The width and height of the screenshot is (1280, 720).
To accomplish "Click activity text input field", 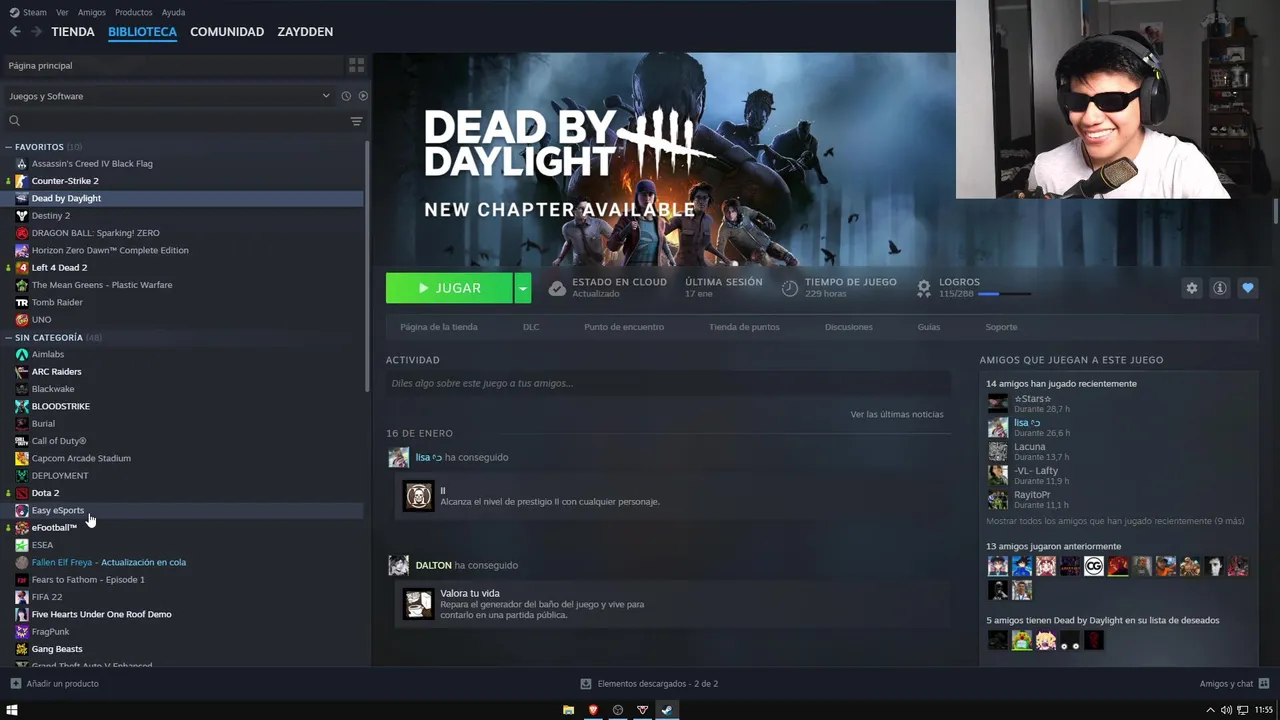I will [668, 383].
